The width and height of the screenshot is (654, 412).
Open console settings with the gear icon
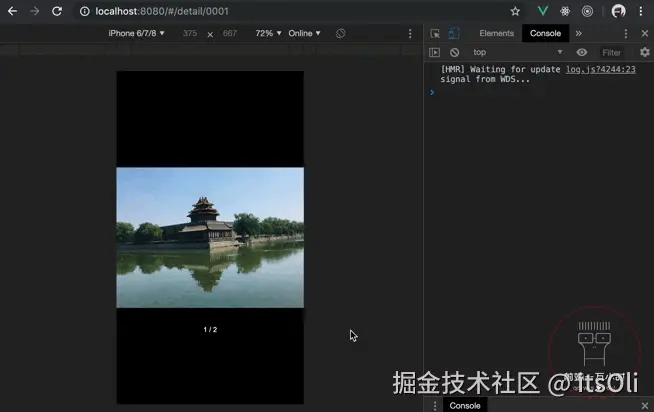click(645, 52)
